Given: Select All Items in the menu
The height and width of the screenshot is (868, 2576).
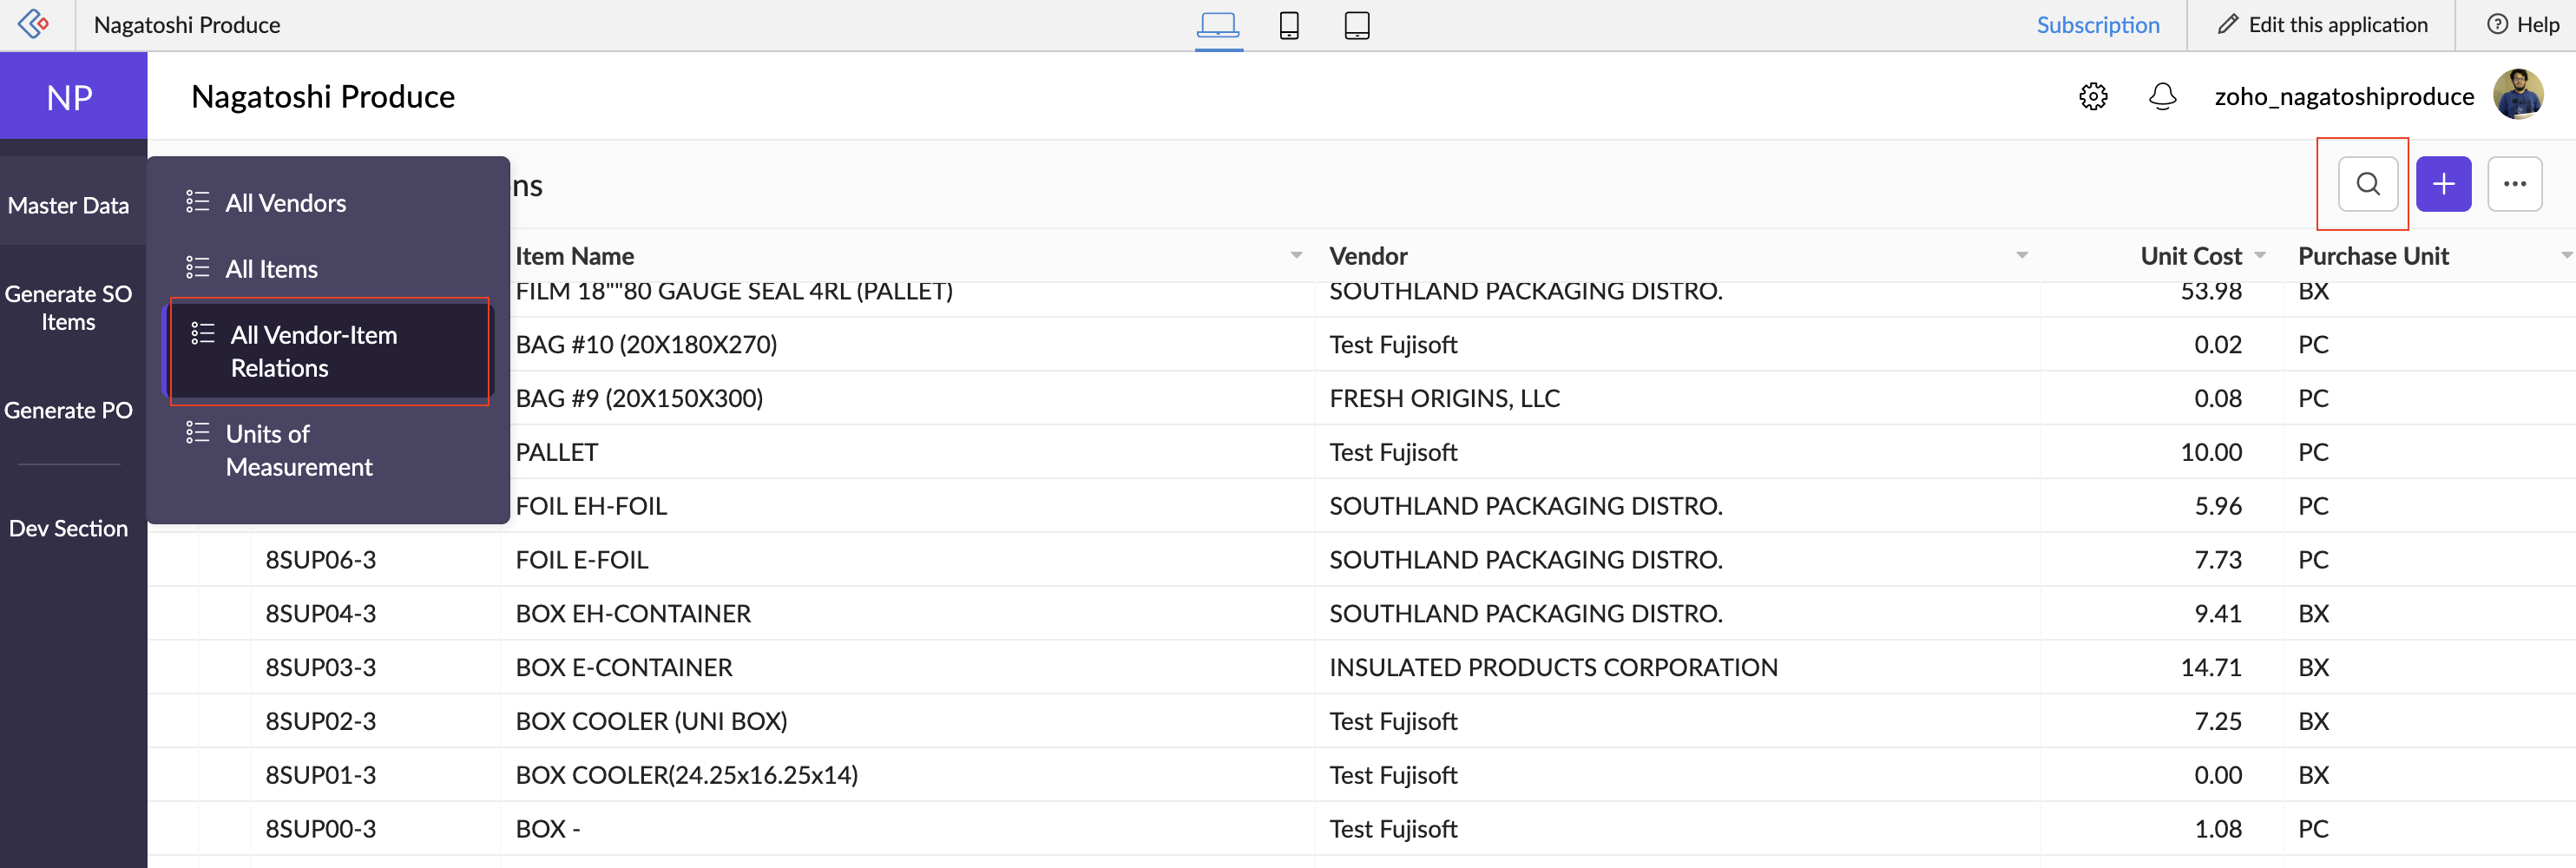Looking at the screenshot, I should tap(271, 269).
